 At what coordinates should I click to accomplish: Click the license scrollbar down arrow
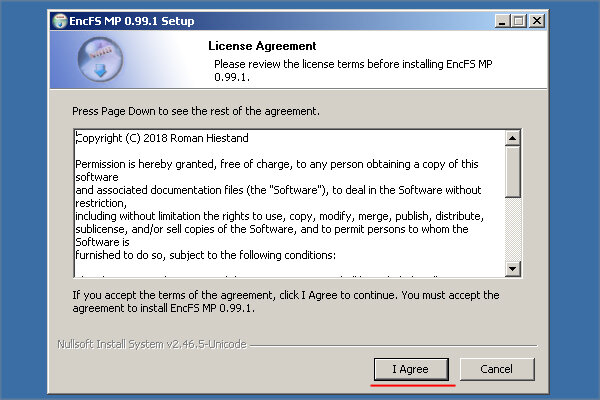tap(512, 269)
